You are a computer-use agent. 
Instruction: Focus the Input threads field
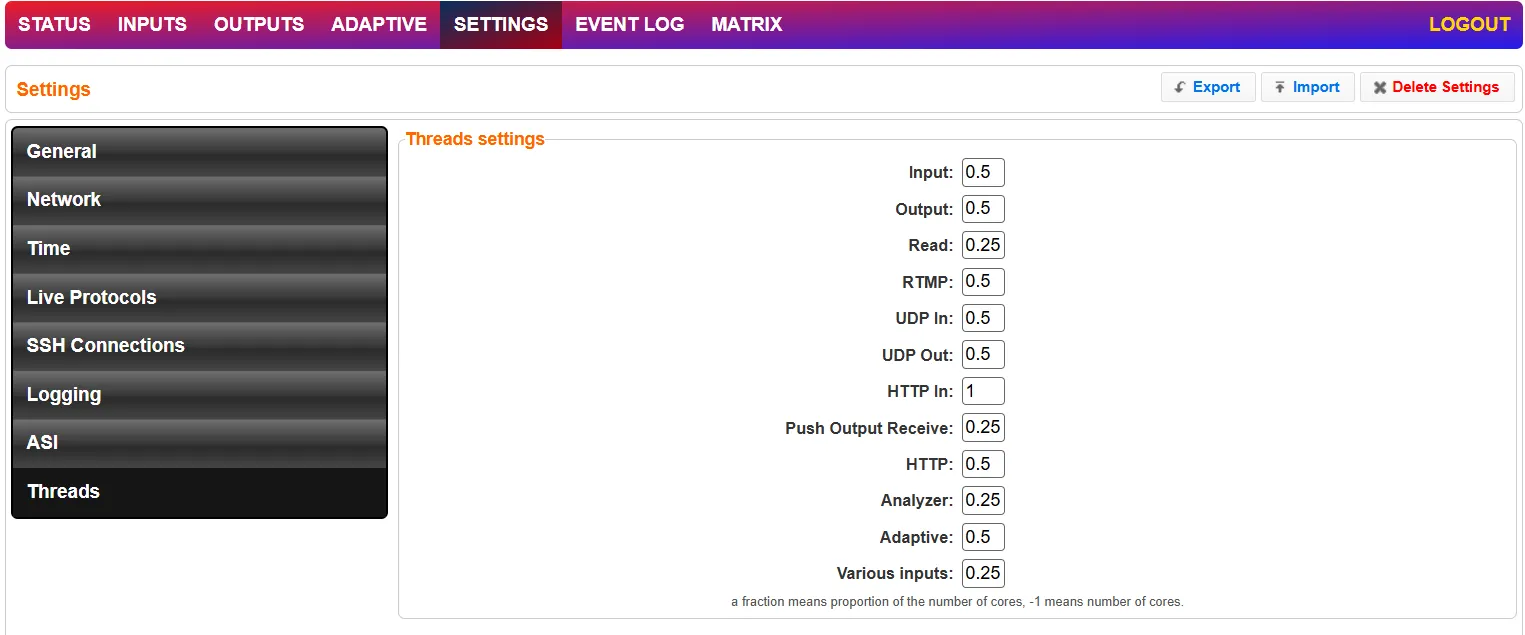(x=983, y=172)
